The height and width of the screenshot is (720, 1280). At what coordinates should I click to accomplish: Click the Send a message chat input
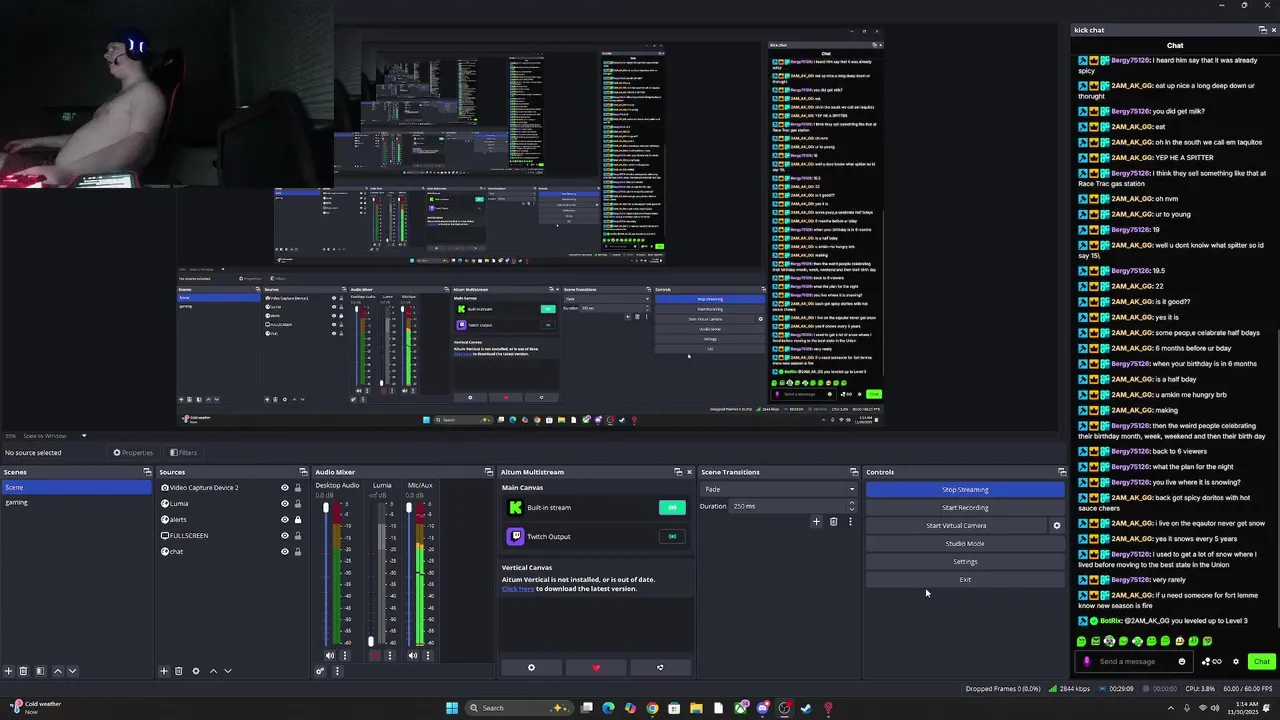(x=1134, y=661)
